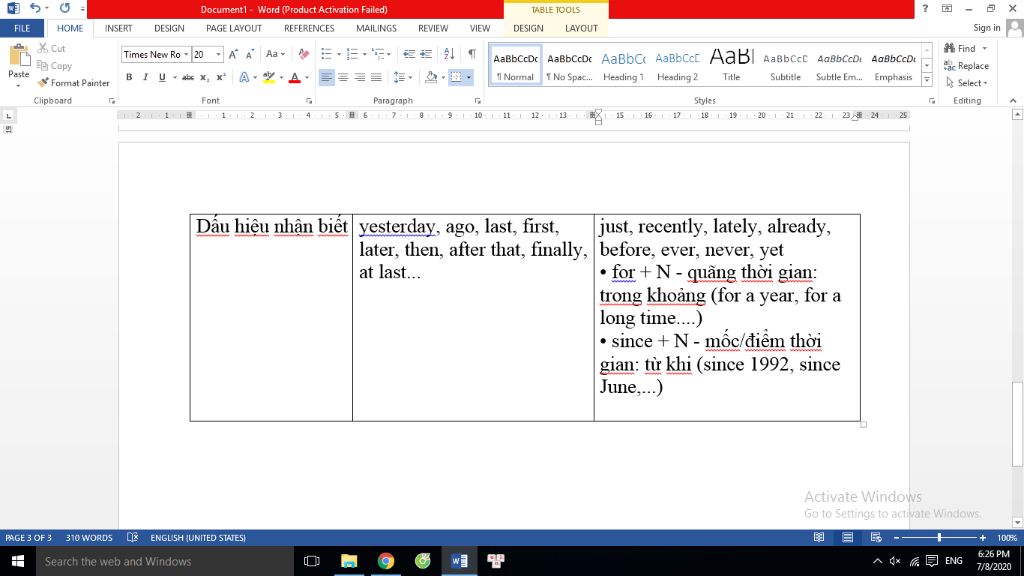Show paragraph marks and hidden symbols

coord(472,54)
